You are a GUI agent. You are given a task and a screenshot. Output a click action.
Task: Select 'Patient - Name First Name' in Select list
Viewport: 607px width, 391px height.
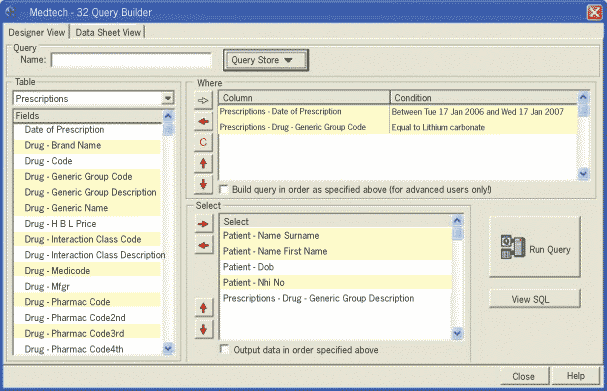coord(336,252)
